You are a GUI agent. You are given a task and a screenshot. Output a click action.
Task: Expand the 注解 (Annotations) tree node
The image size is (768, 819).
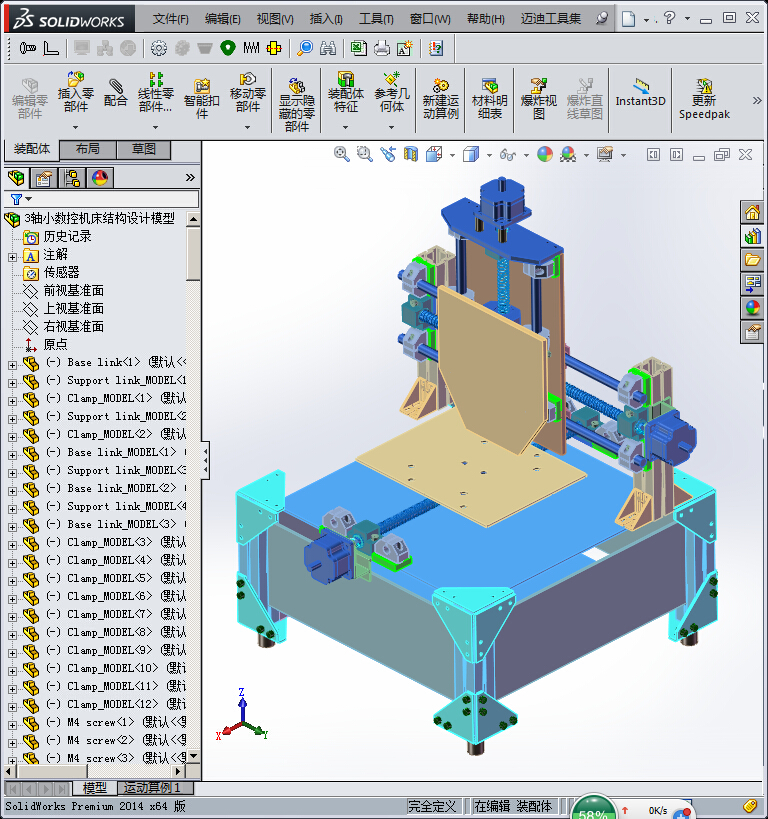click(12, 257)
